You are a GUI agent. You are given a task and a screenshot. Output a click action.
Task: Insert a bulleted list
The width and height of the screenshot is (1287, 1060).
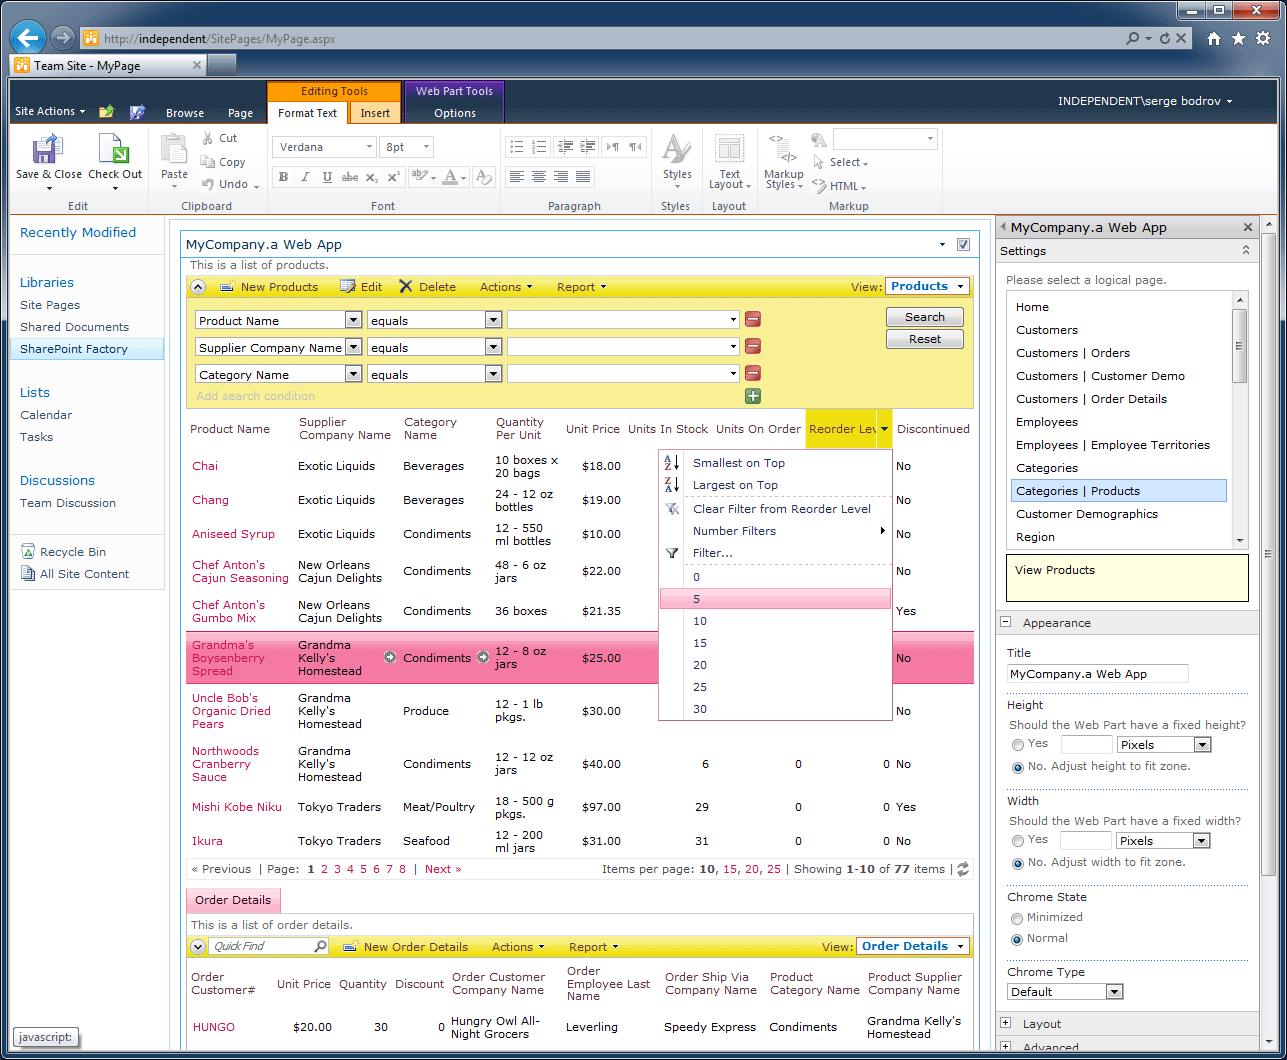pyautogui.click(x=517, y=147)
